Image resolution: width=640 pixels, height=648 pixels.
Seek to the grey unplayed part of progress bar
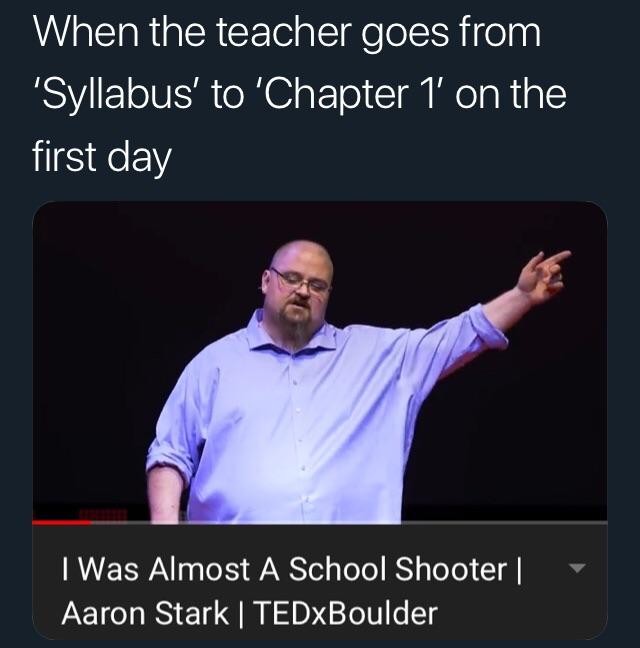(349, 522)
